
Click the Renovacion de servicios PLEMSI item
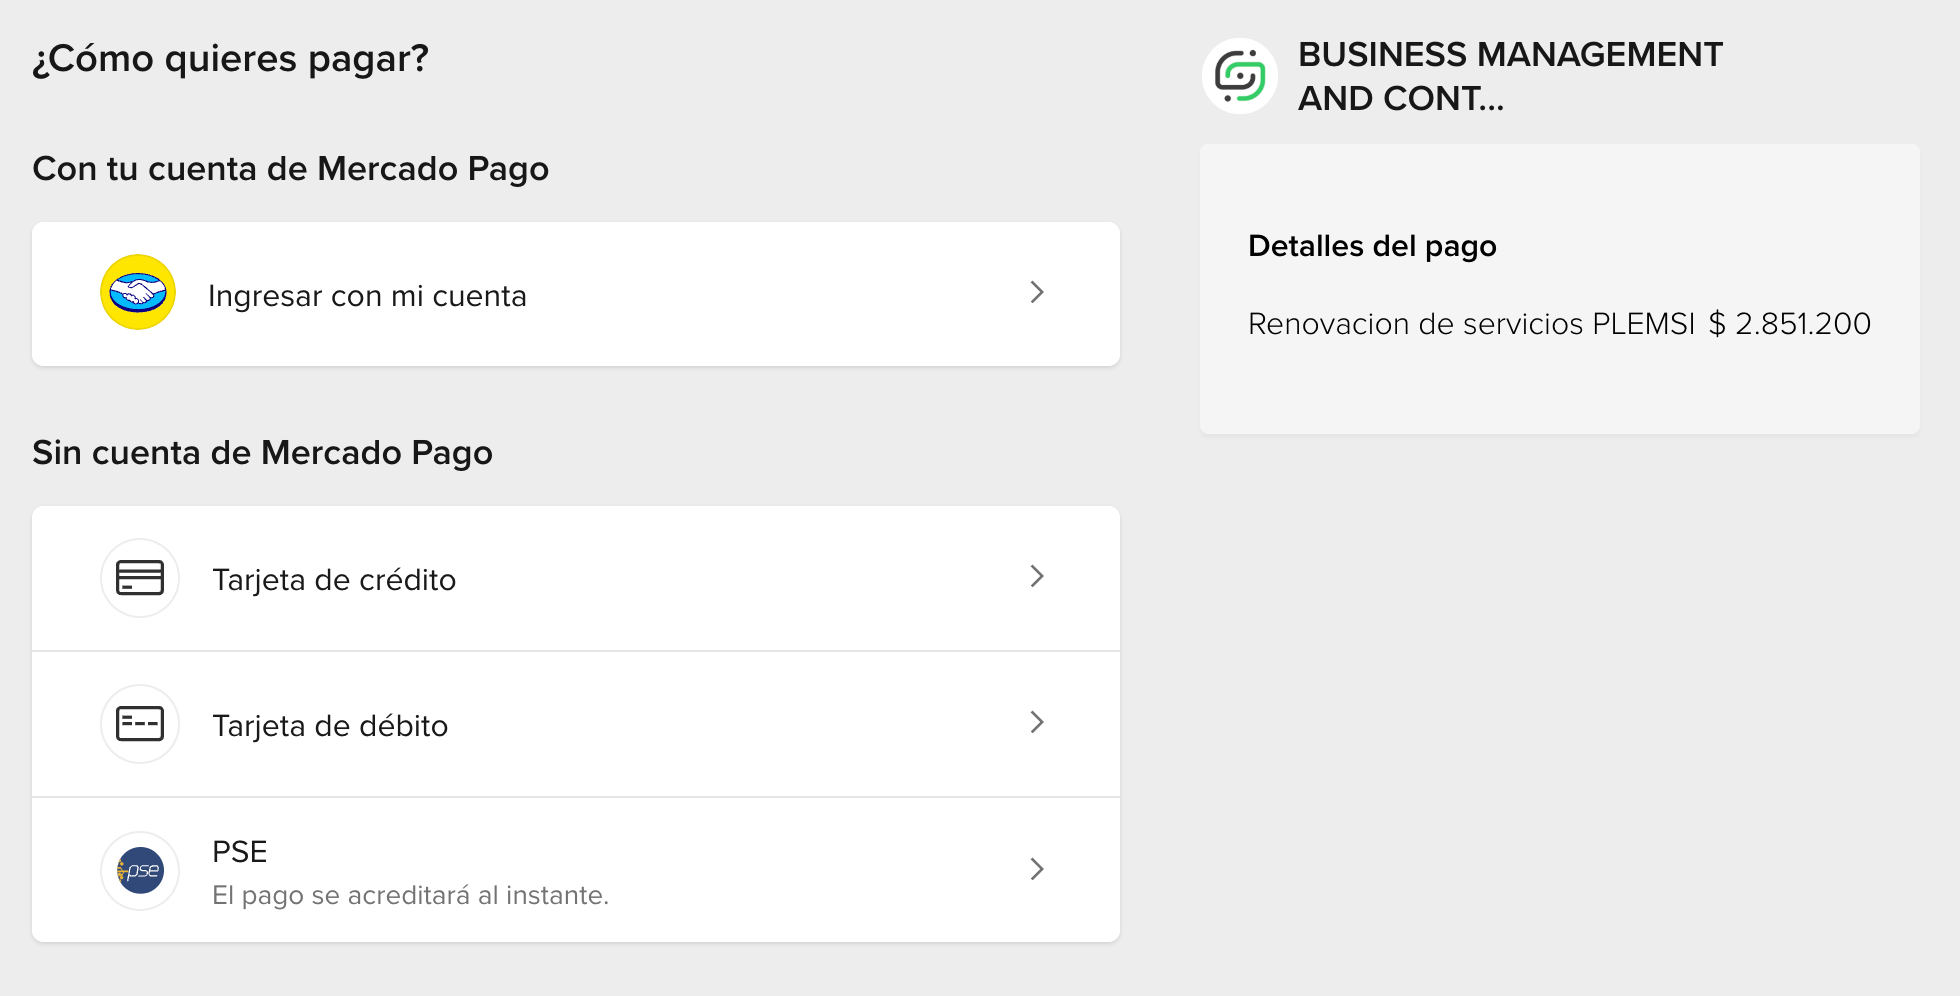1471,324
